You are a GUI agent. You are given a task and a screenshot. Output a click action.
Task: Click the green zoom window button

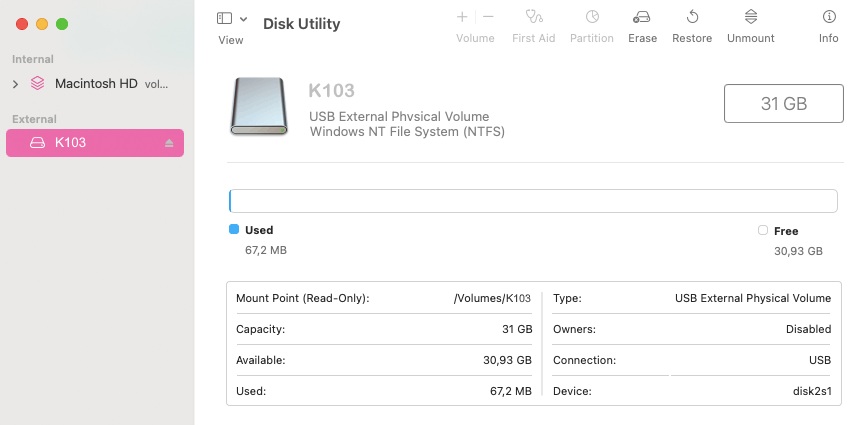coord(62,24)
